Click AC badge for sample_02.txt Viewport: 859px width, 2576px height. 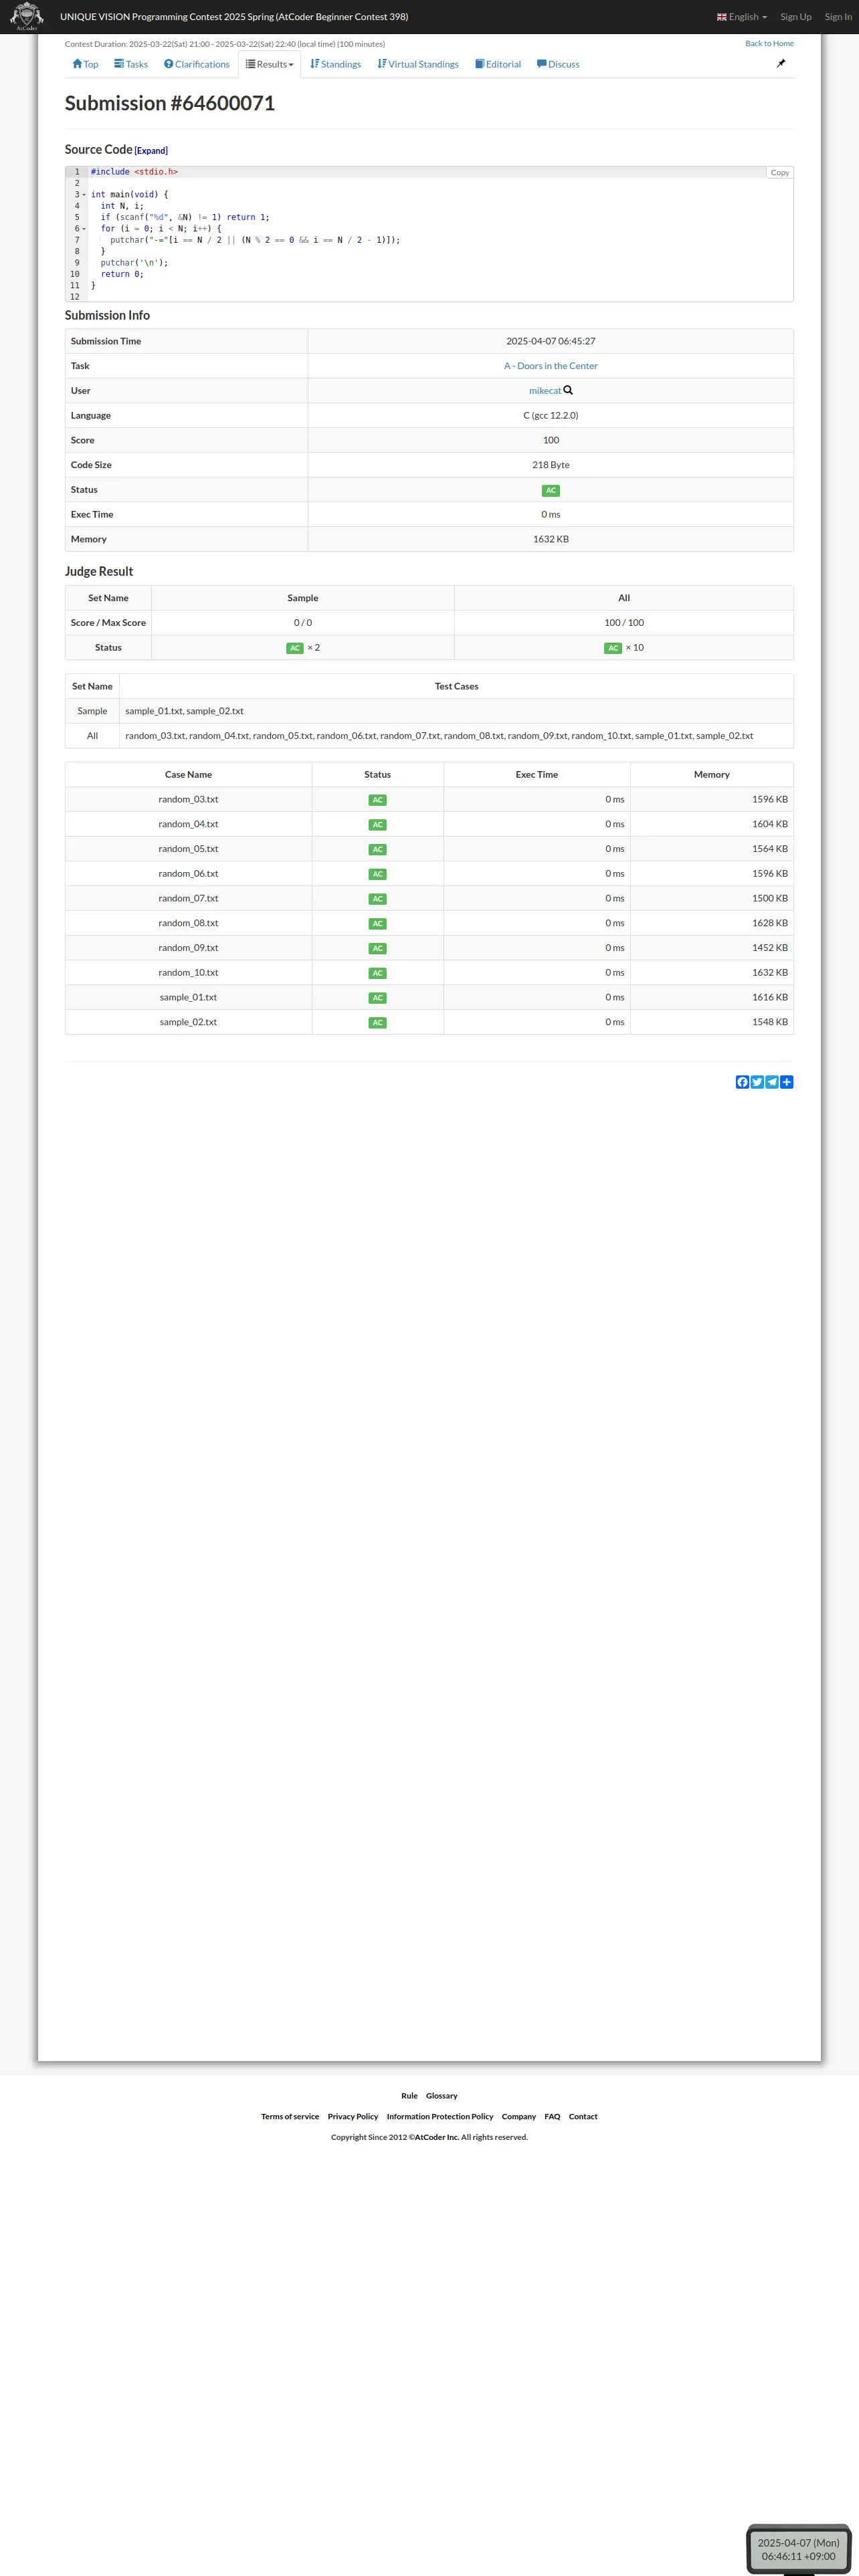[377, 1023]
